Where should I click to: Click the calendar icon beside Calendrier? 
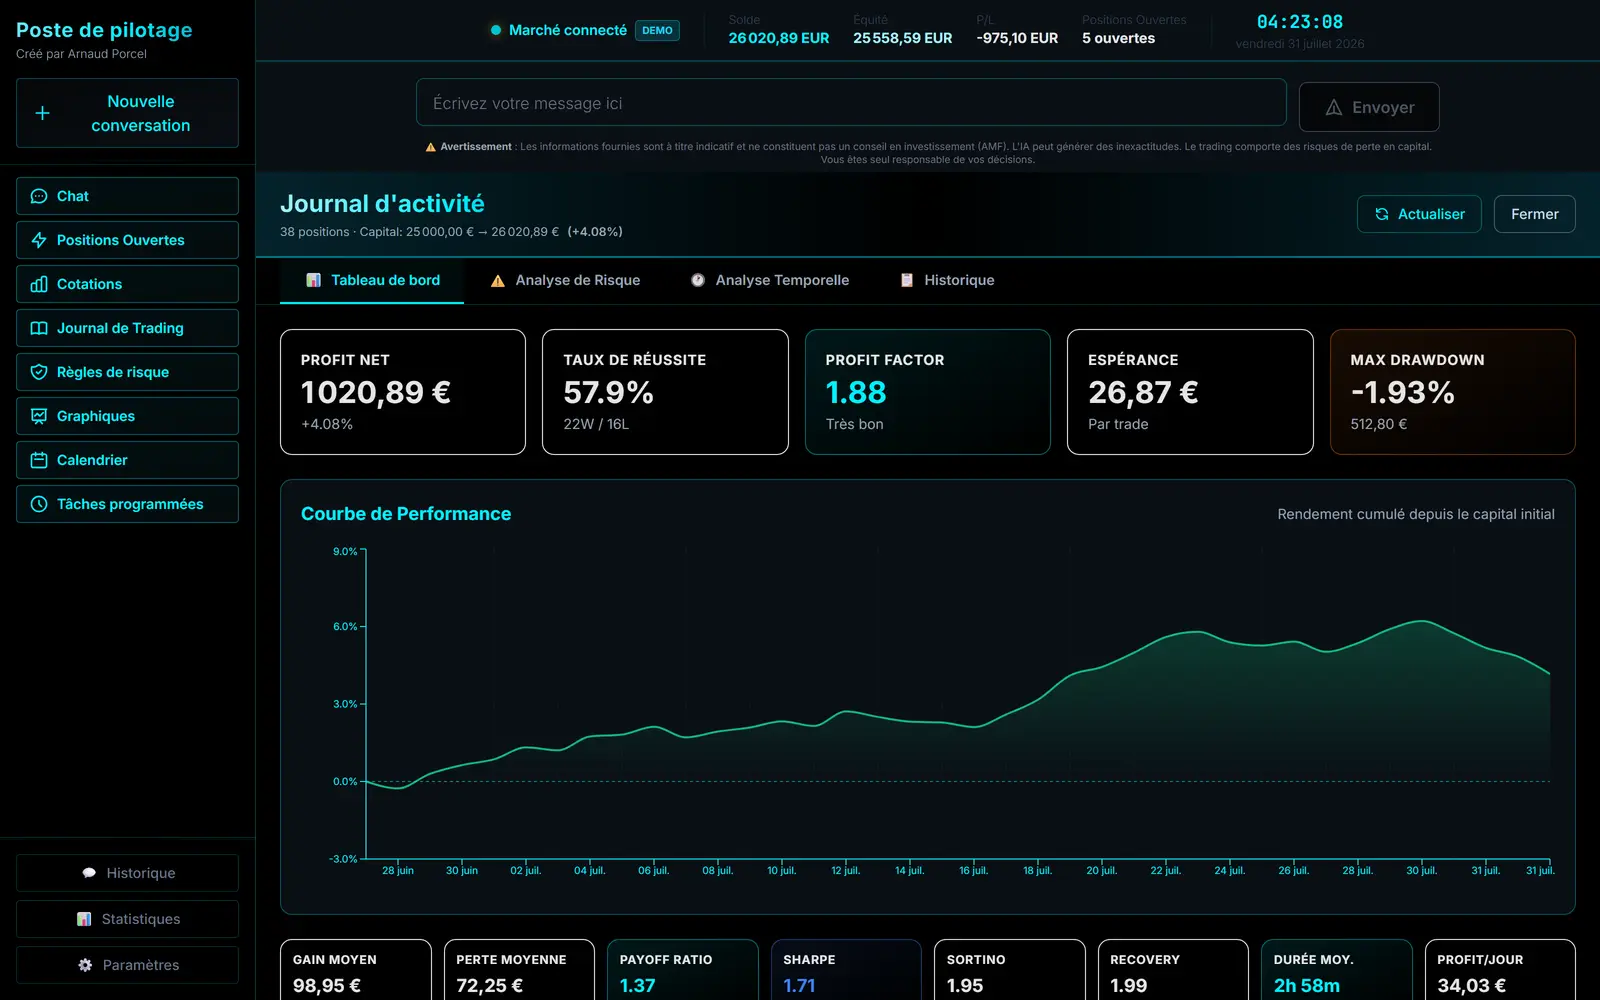pyautogui.click(x=39, y=460)
